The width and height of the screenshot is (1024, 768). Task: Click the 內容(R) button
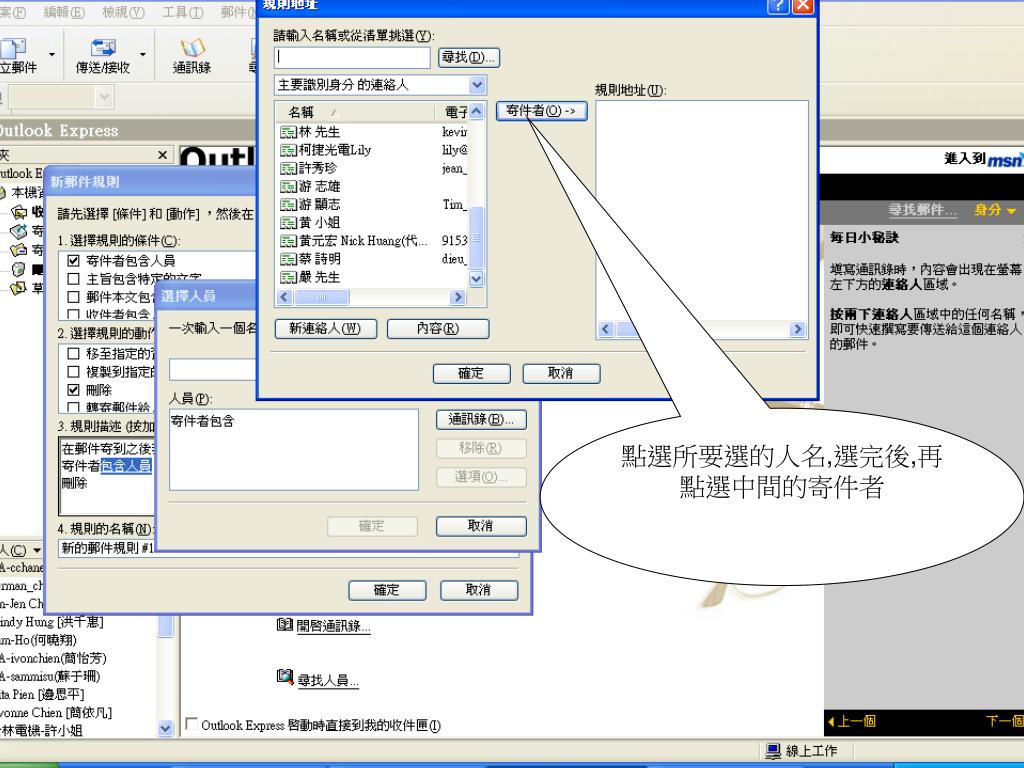pyautogui.click(x=438, y=328)
